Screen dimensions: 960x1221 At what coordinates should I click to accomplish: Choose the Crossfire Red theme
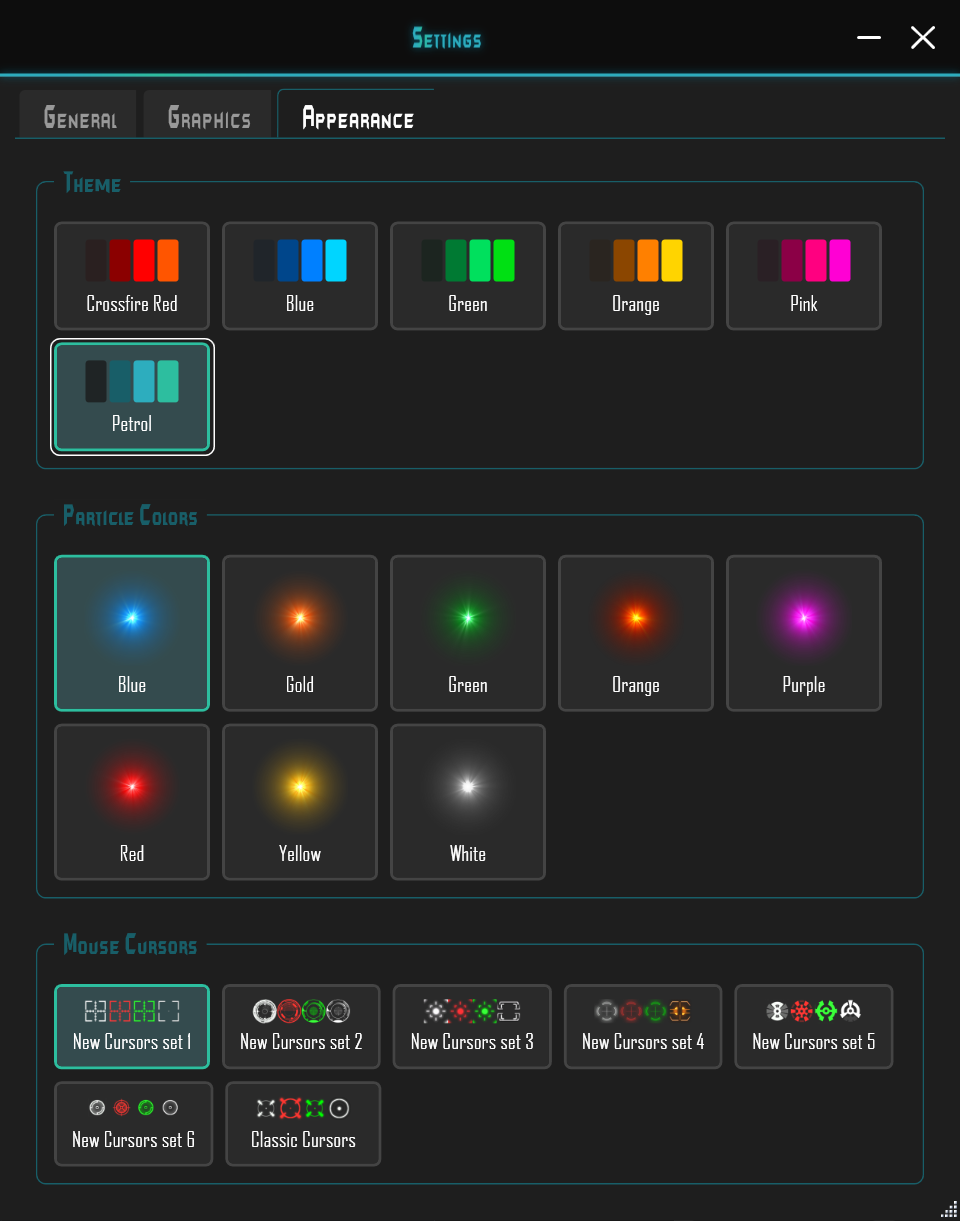[x=132, y=276]
